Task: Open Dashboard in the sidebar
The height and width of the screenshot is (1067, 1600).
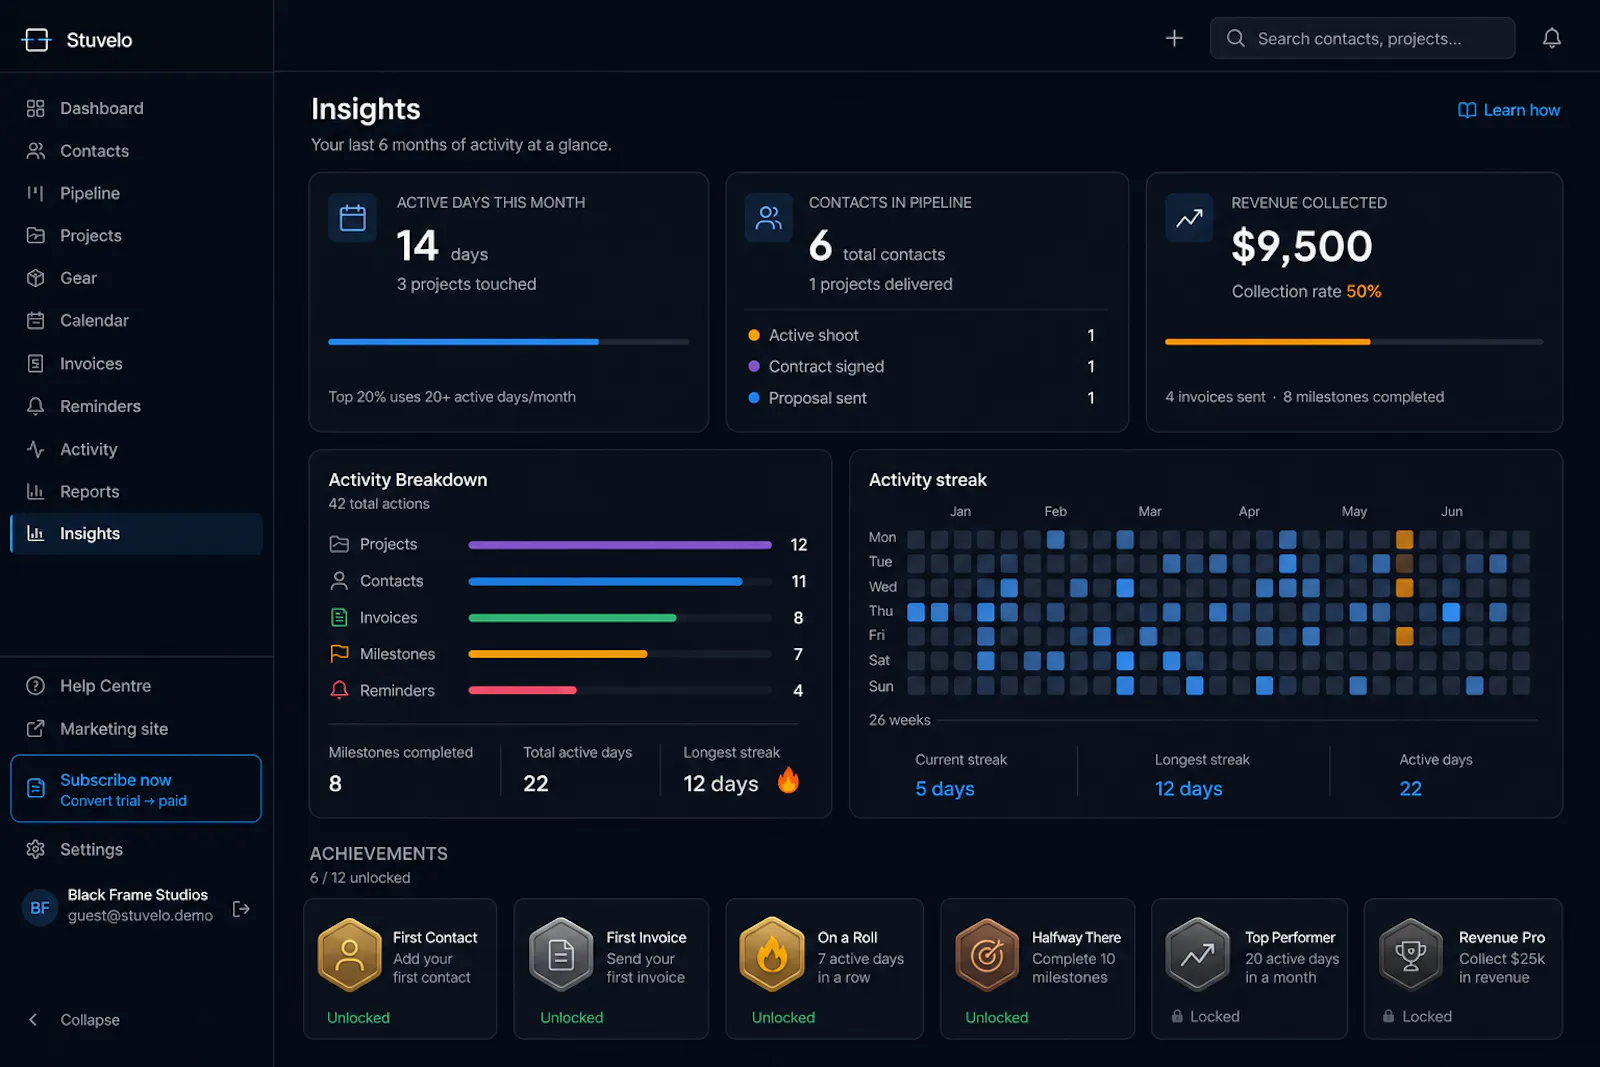Action: [136, 108]
